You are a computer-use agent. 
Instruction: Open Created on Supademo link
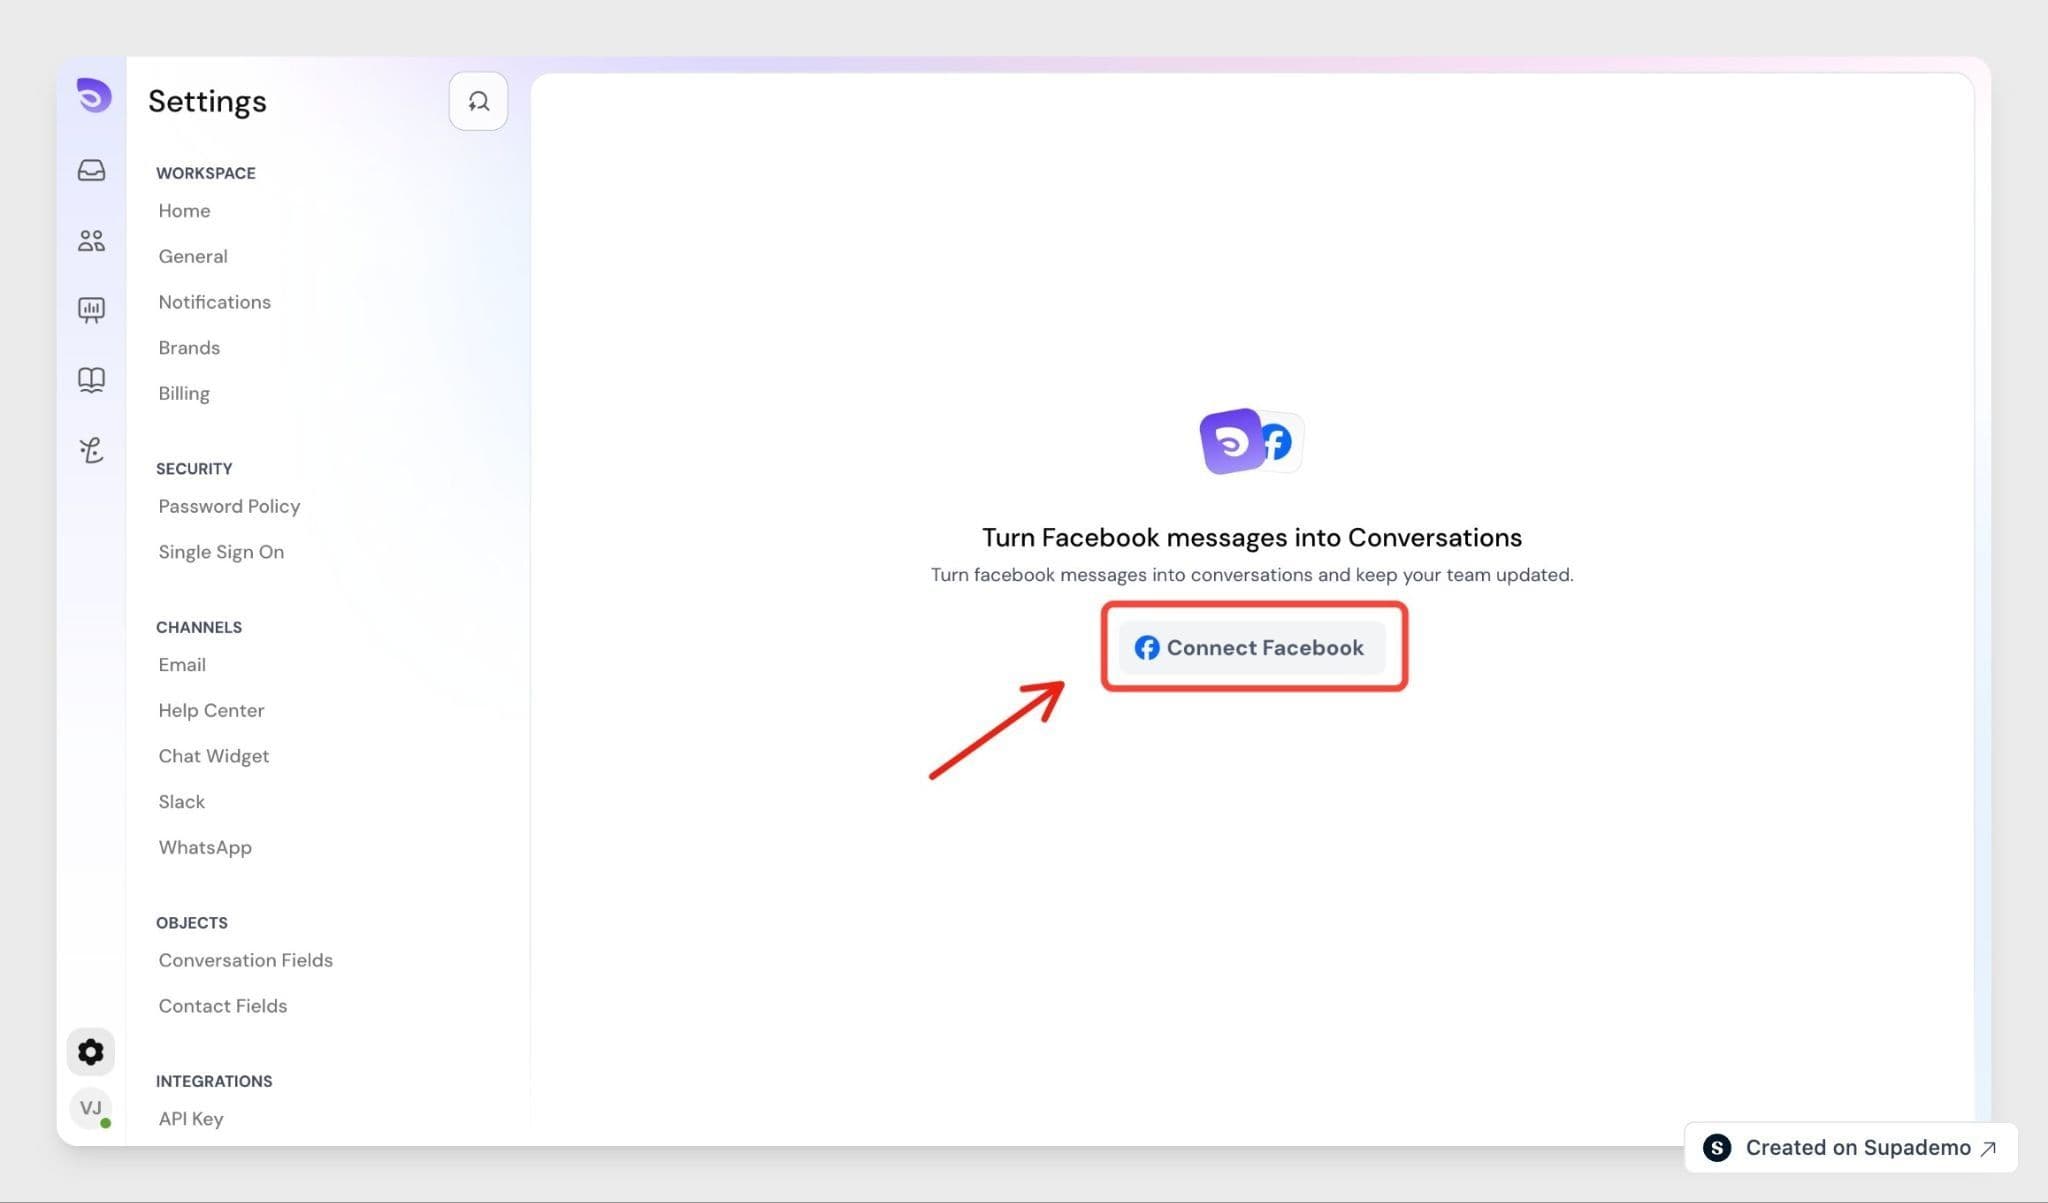tap(1850, 1148)
